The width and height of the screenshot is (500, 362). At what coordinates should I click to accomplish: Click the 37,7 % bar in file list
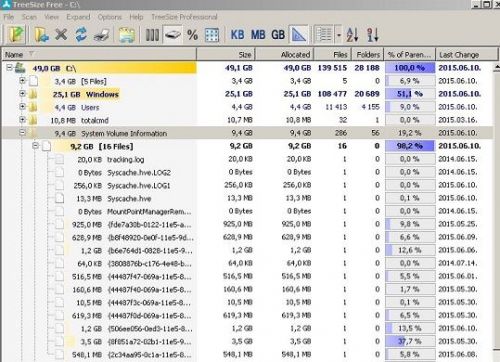(410, 341)
